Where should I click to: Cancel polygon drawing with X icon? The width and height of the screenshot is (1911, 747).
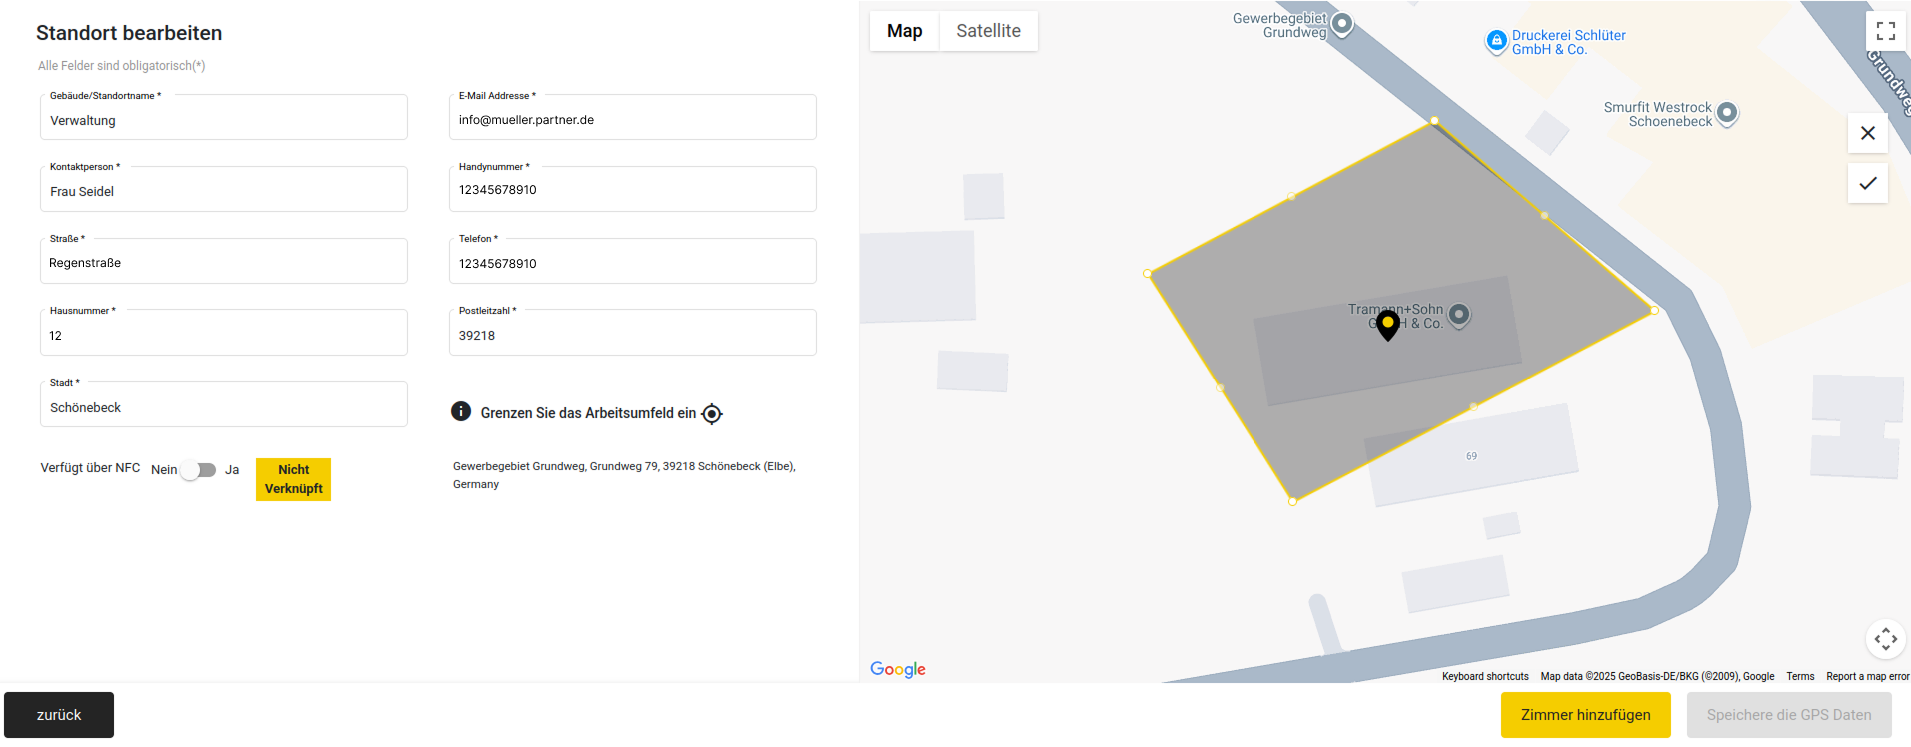point(1867,133)
